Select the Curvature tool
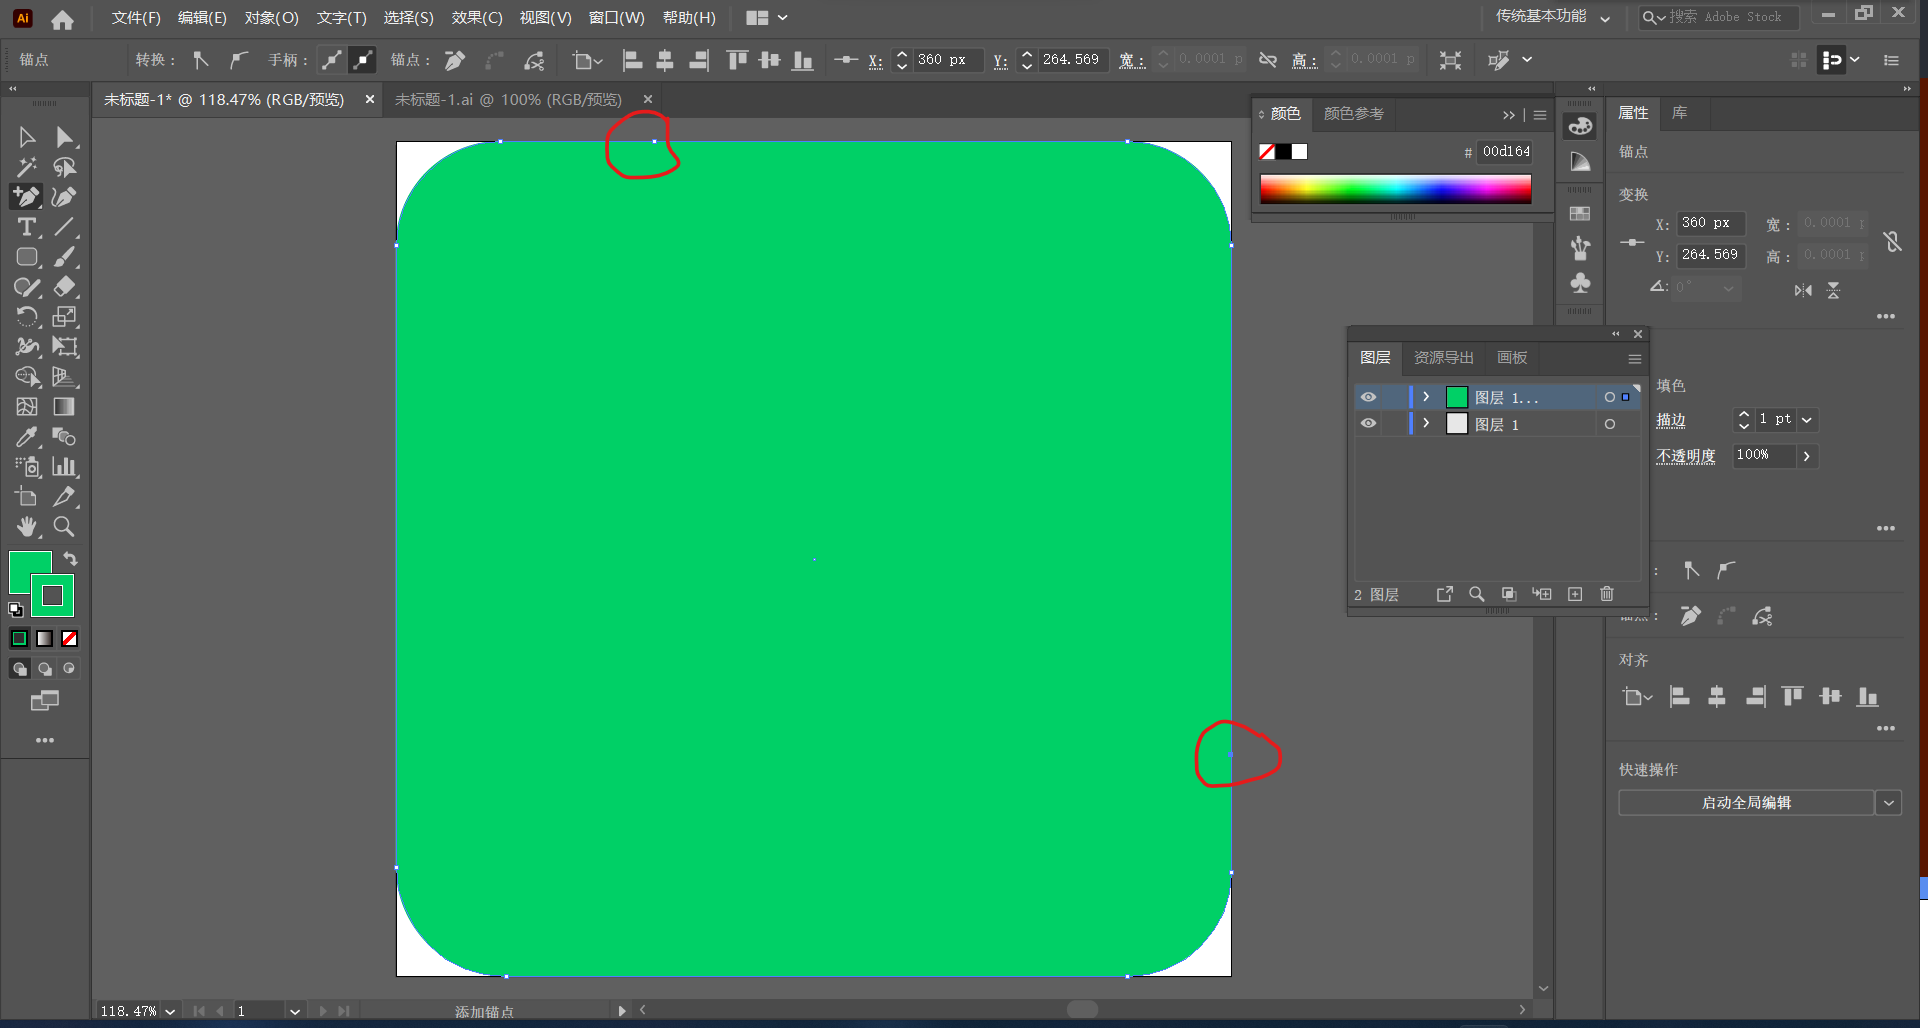1928x1028 pixels. tap(65, 197)
